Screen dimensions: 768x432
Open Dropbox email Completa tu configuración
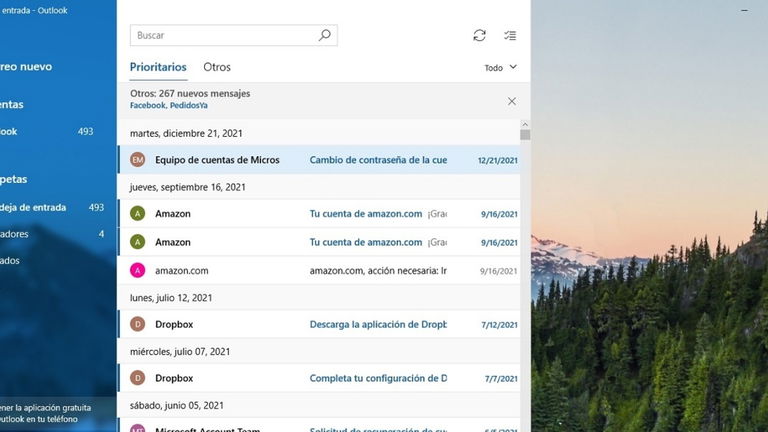tap(319, 378)
